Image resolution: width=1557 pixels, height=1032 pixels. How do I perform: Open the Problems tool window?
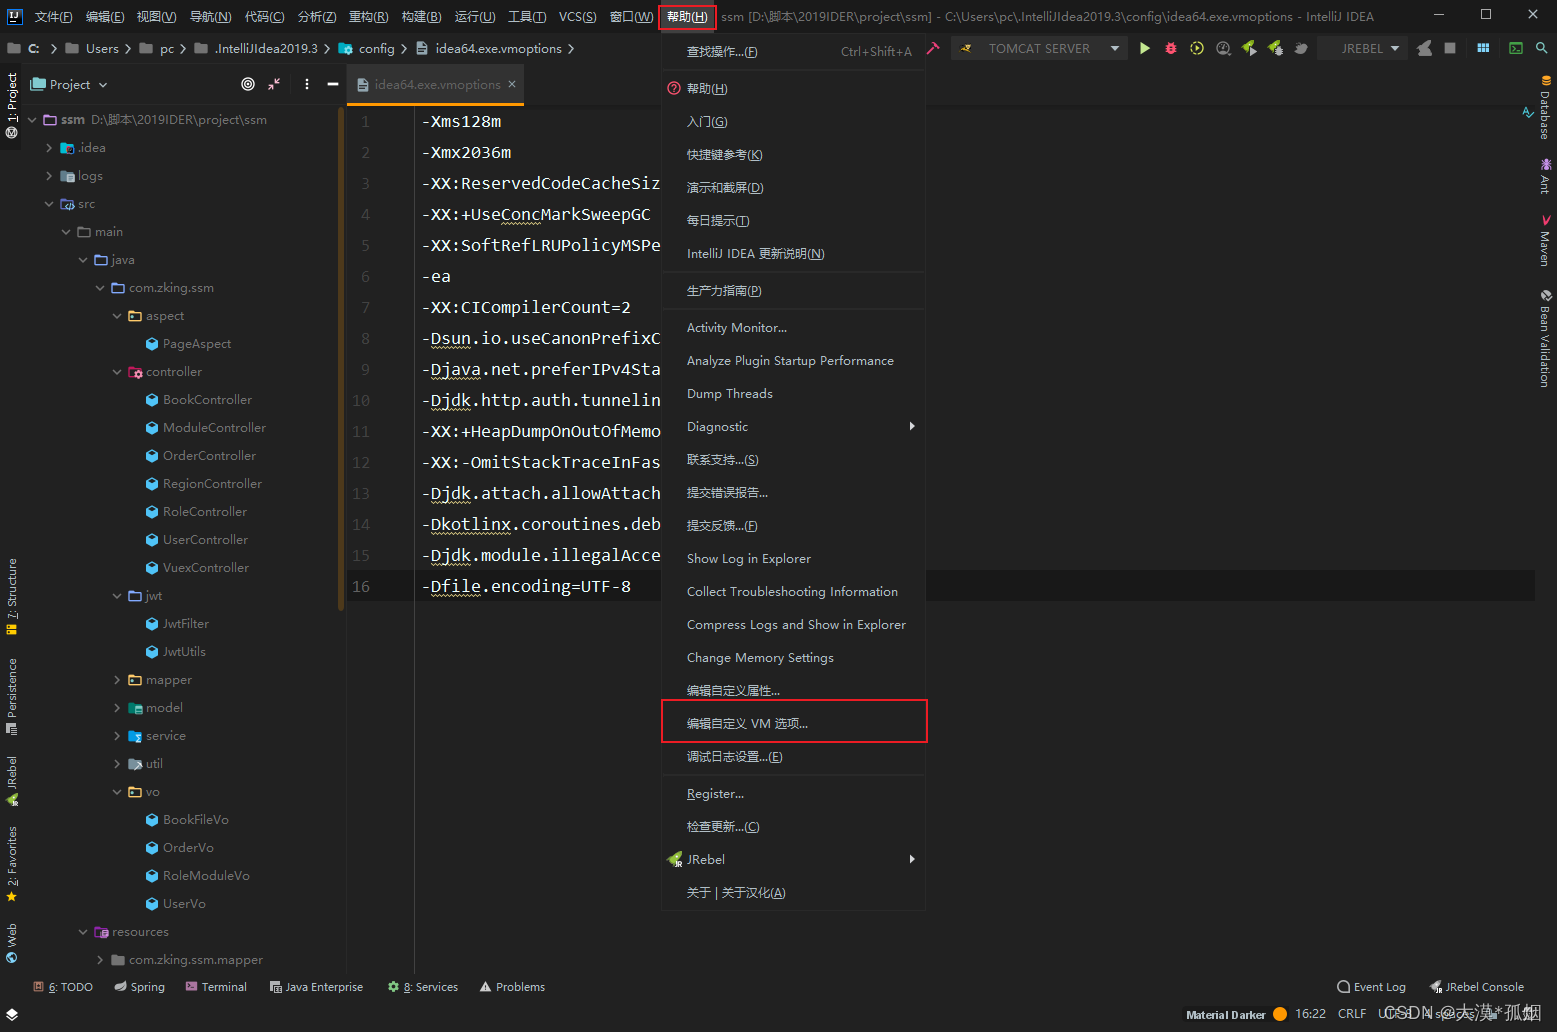(x=512, y=987)
